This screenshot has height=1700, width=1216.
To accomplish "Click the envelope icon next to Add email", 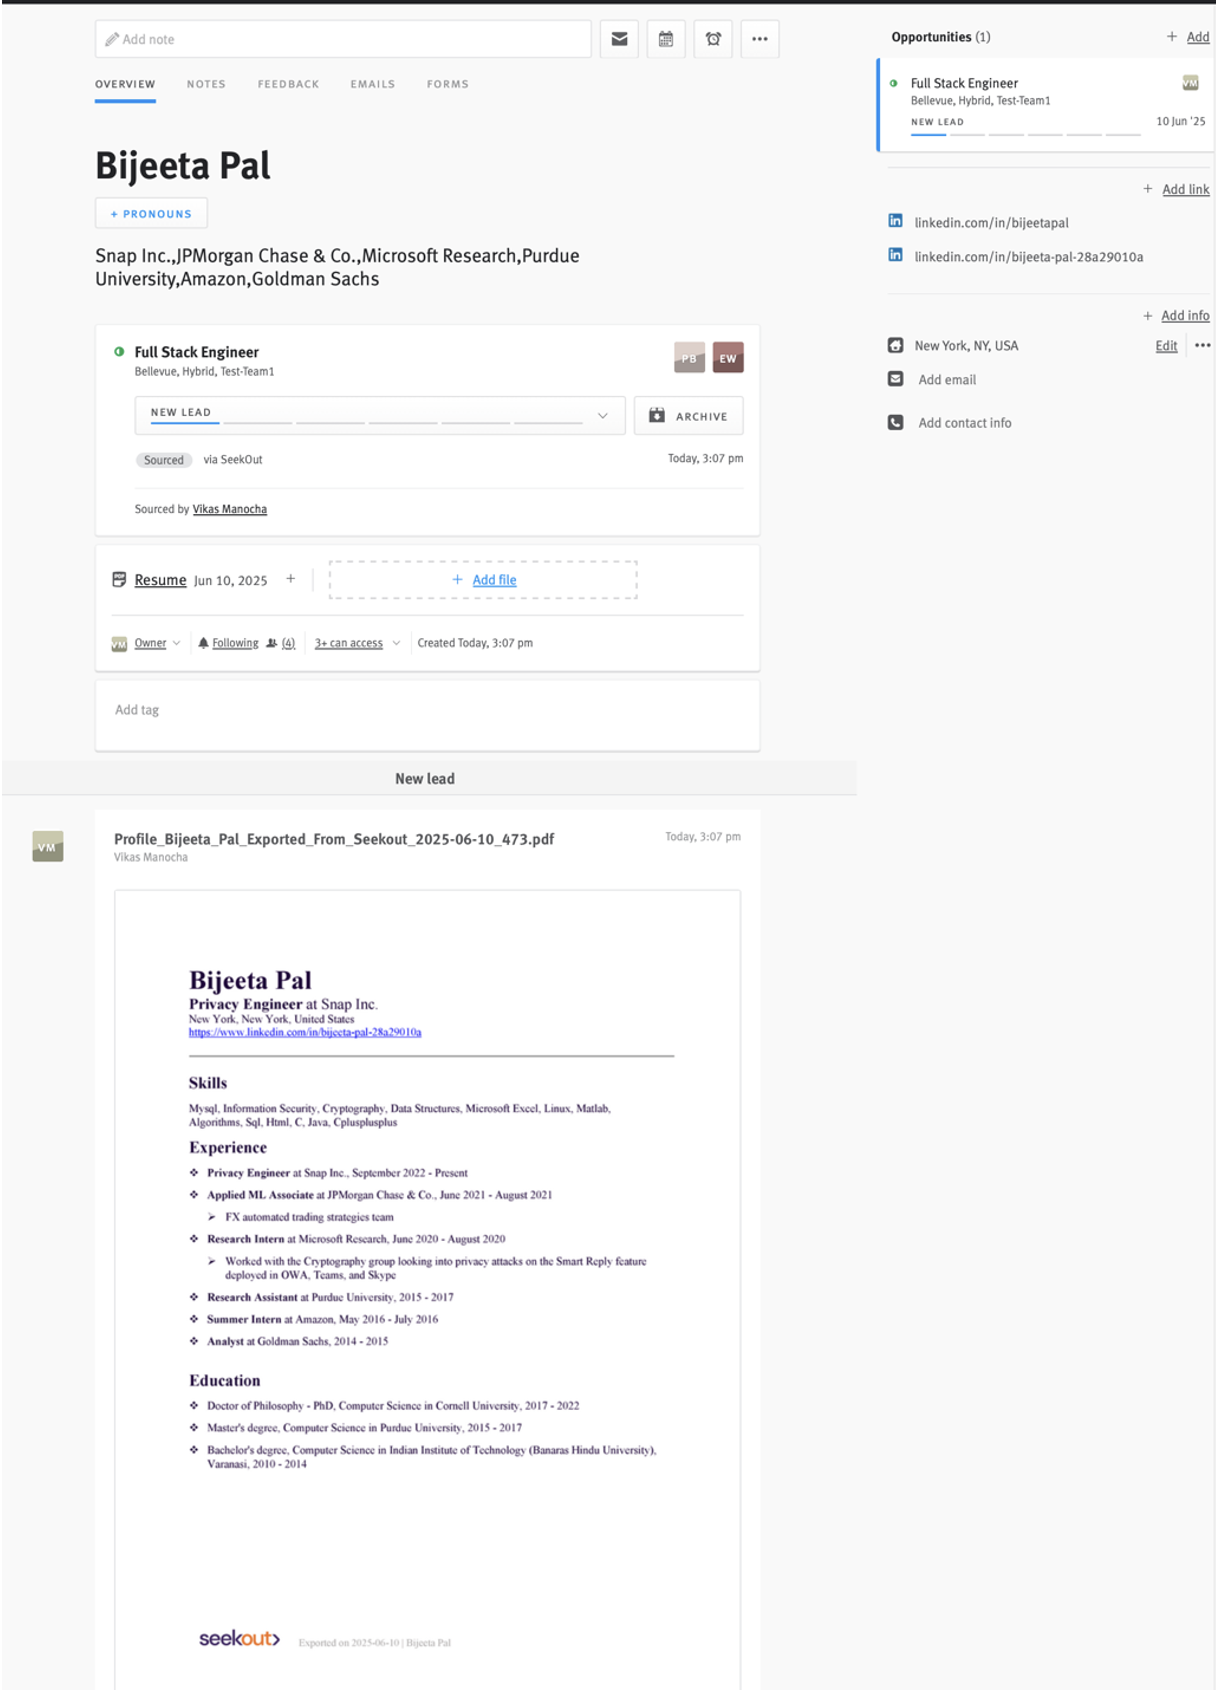I will pos(896,379).
